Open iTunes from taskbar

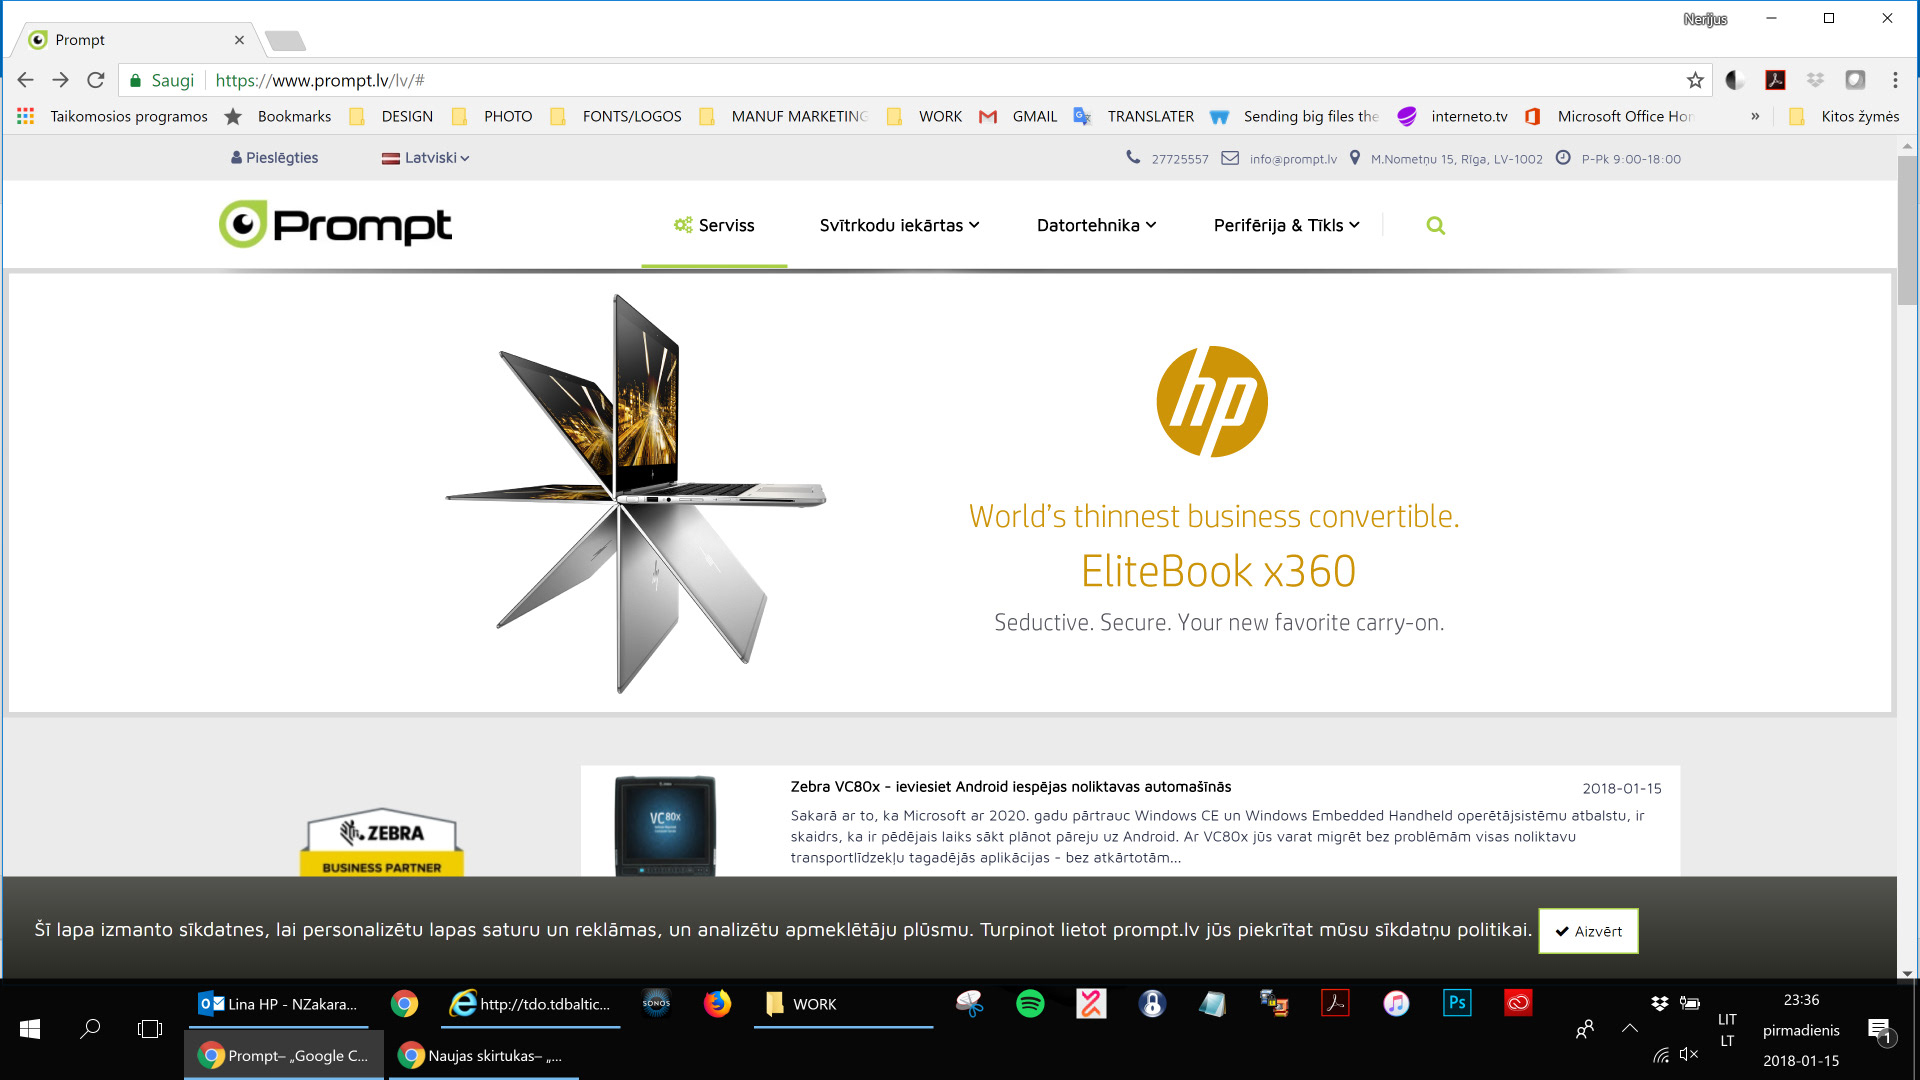pos(1396,1003)
